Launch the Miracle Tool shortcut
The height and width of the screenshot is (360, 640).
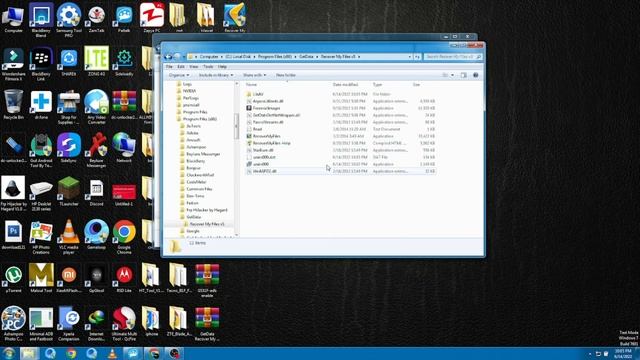click(41, 278)
